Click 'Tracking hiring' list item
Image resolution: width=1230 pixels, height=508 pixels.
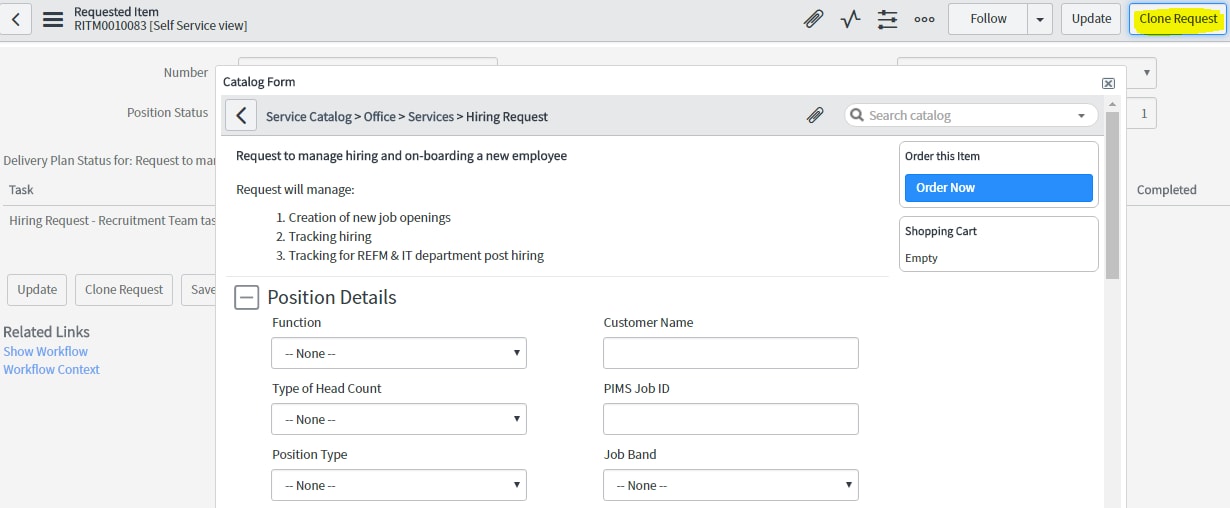[x=330, y=237]
